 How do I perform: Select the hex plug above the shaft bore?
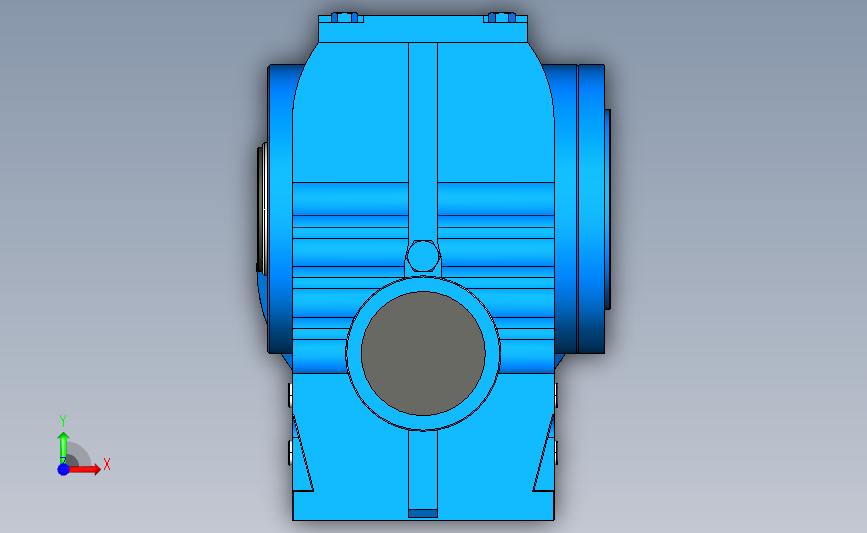pyautogui.click(x=423, y=256)
